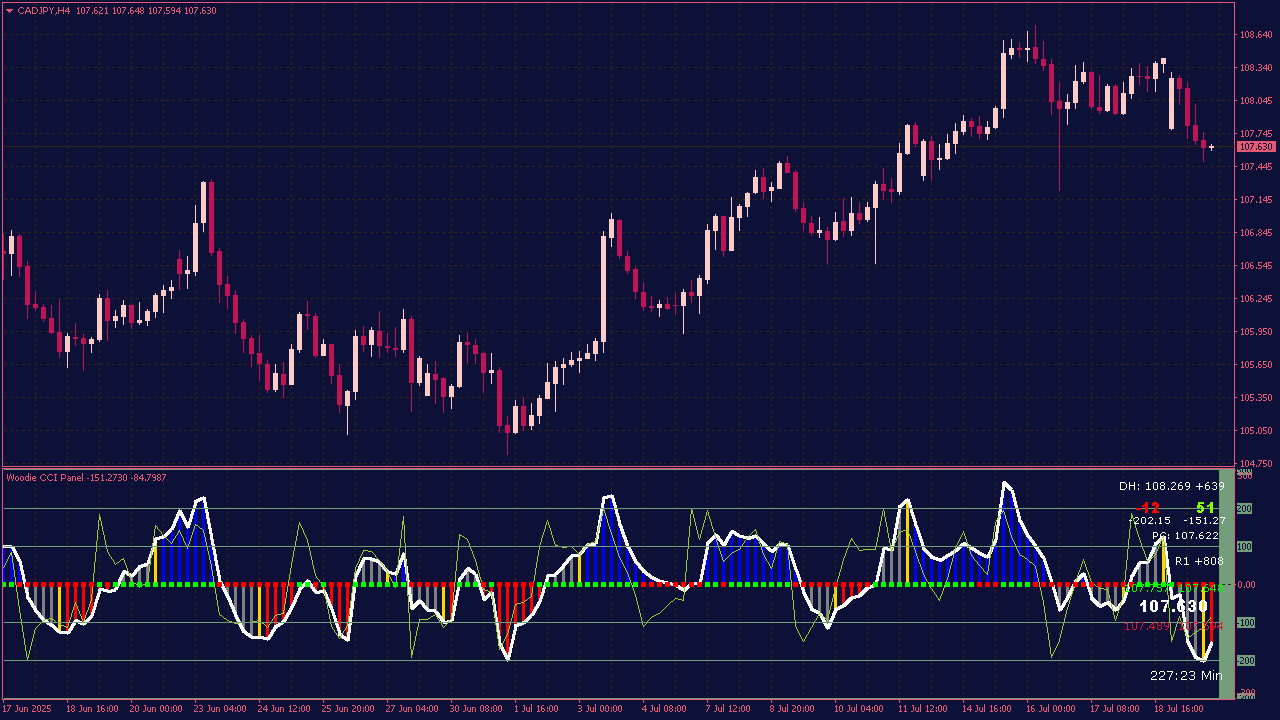This screenshot has height=720, width=1280.
Task: Click the triangle arrow beside CADJPY,H4
Action: click(10, 11)
